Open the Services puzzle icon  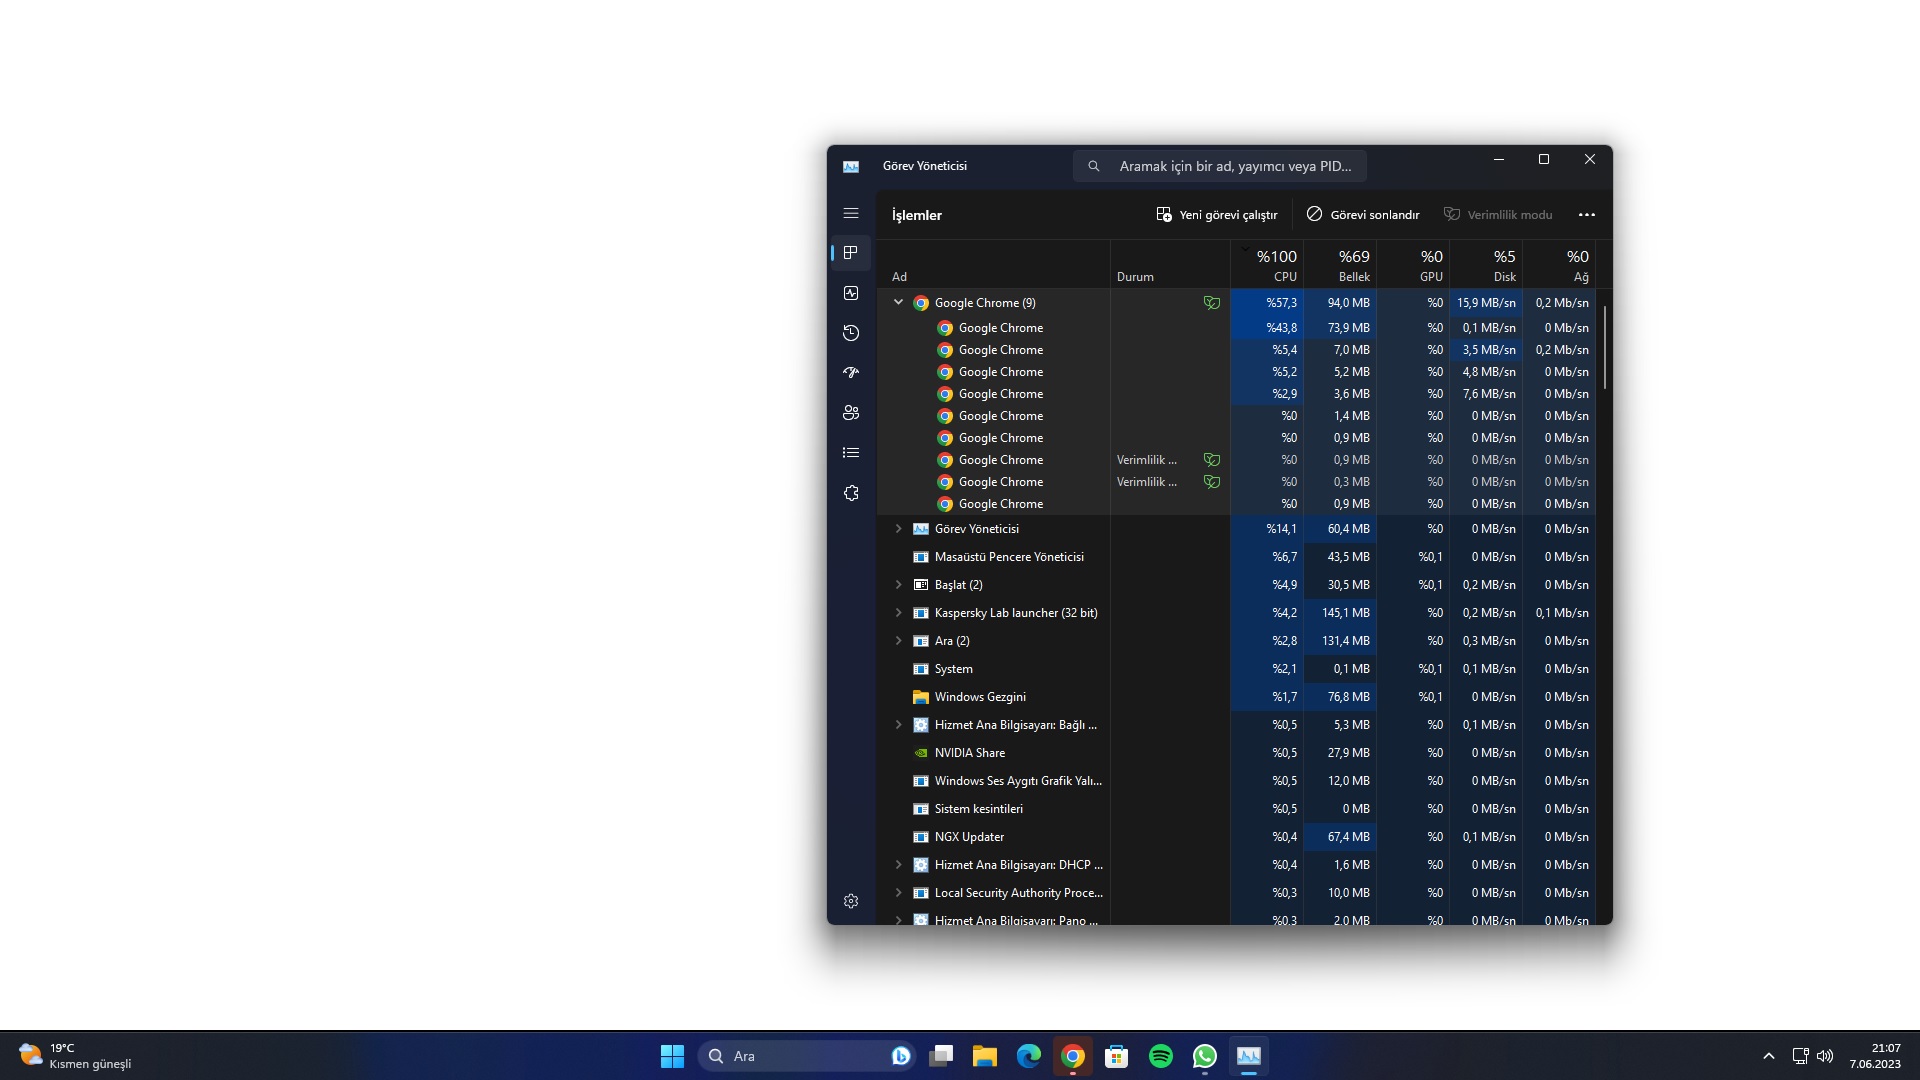point(851,493)
